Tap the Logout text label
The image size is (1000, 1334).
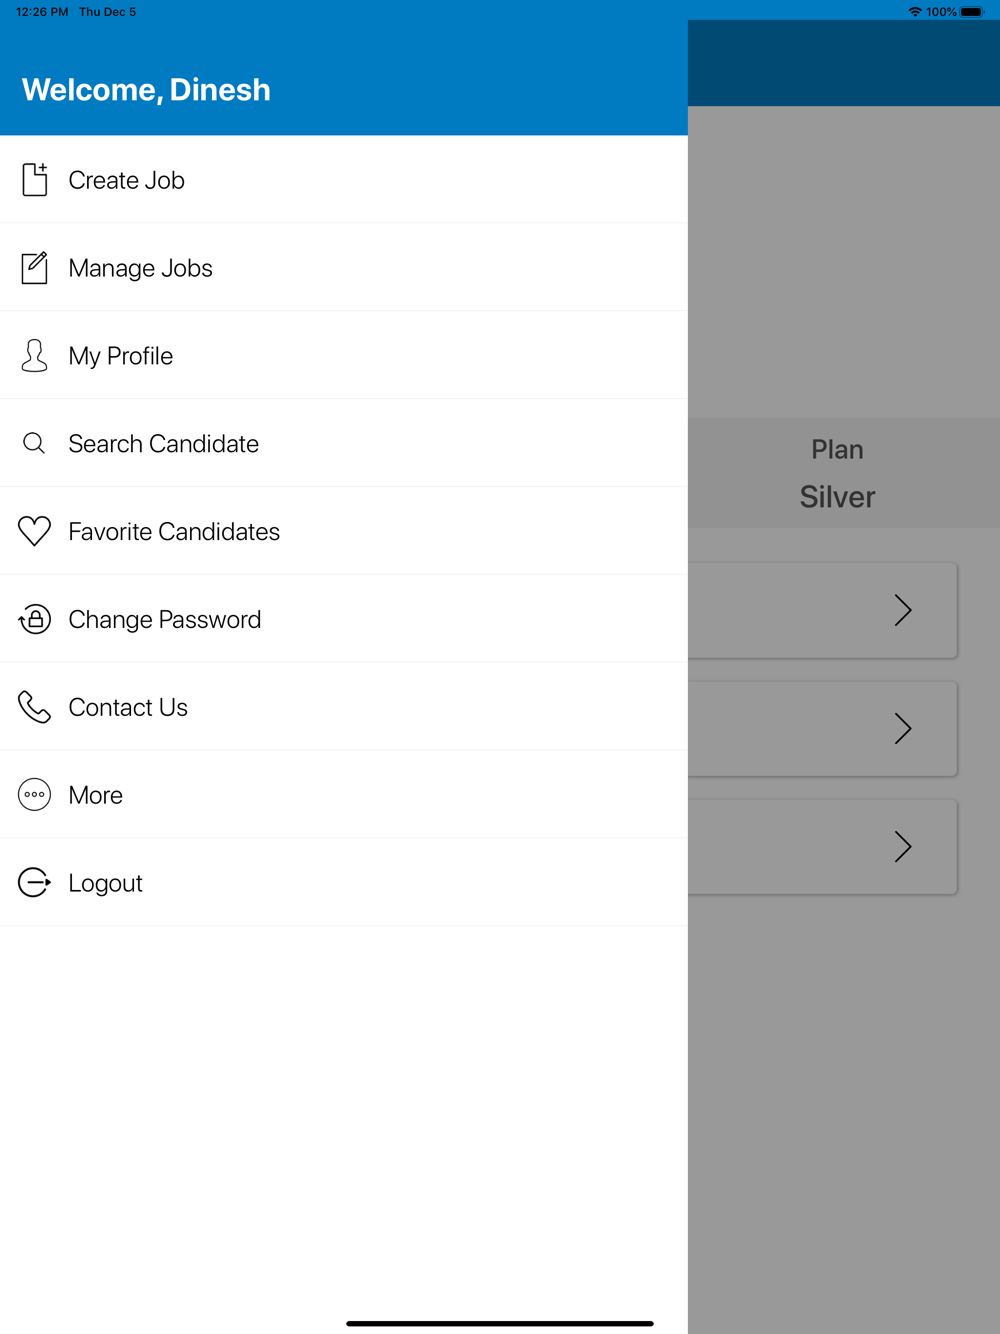pos(106,884)
